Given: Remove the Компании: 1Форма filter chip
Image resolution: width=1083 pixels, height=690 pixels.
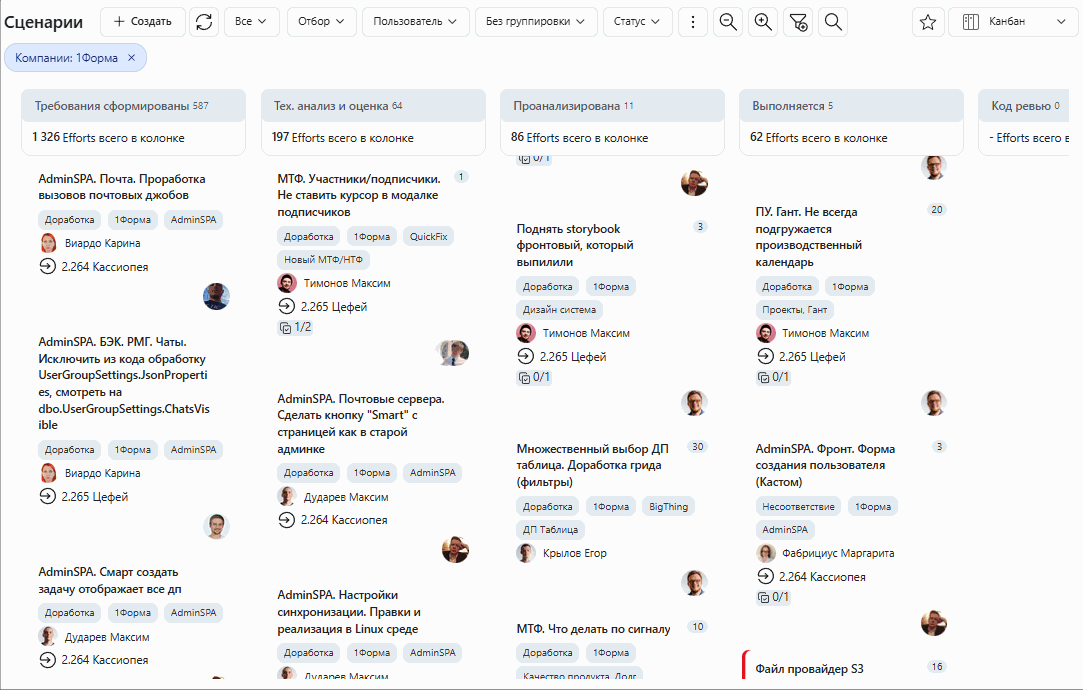Looking at the screenshot, I should 131,58.
